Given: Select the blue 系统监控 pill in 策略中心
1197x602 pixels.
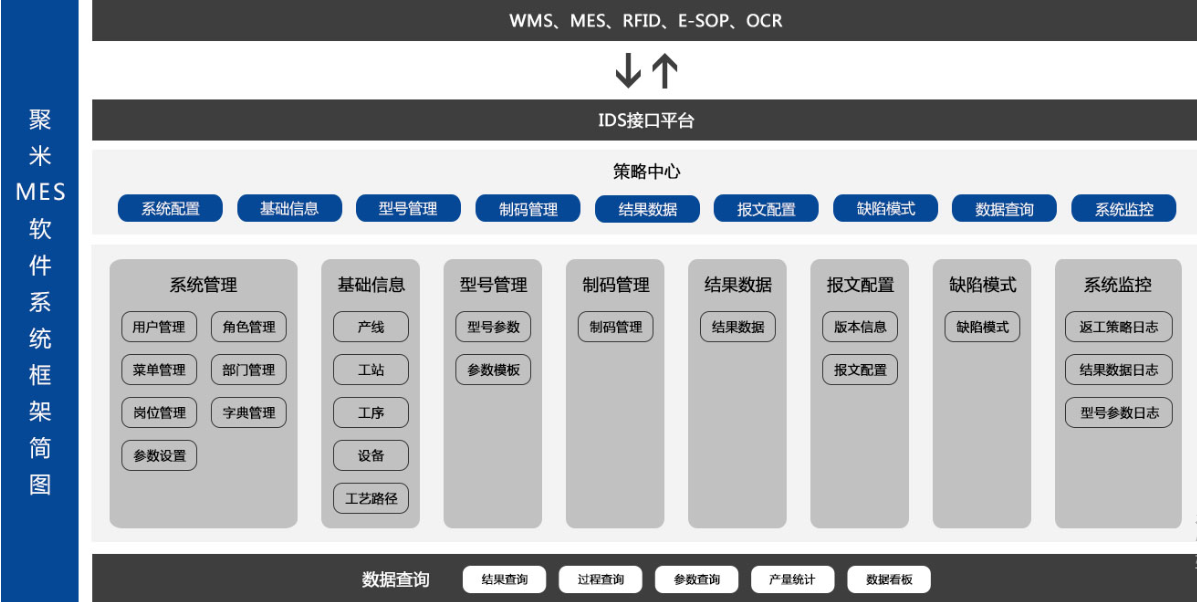Looking at the screenshot, I should point(1124,208).
